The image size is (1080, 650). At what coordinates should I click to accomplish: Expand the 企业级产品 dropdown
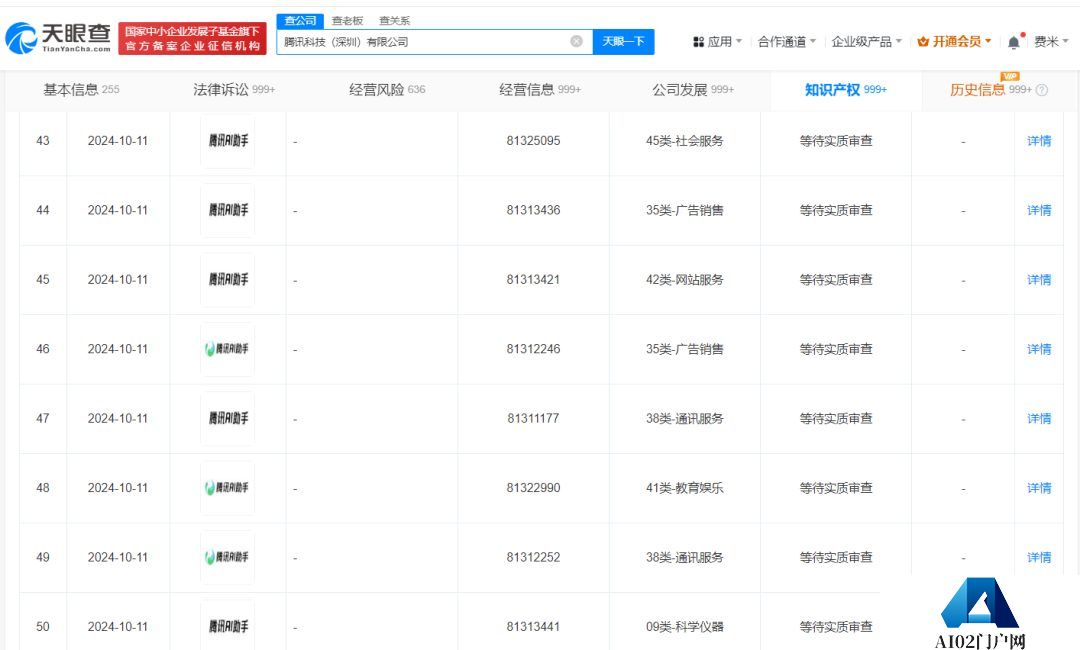(864, 41)
